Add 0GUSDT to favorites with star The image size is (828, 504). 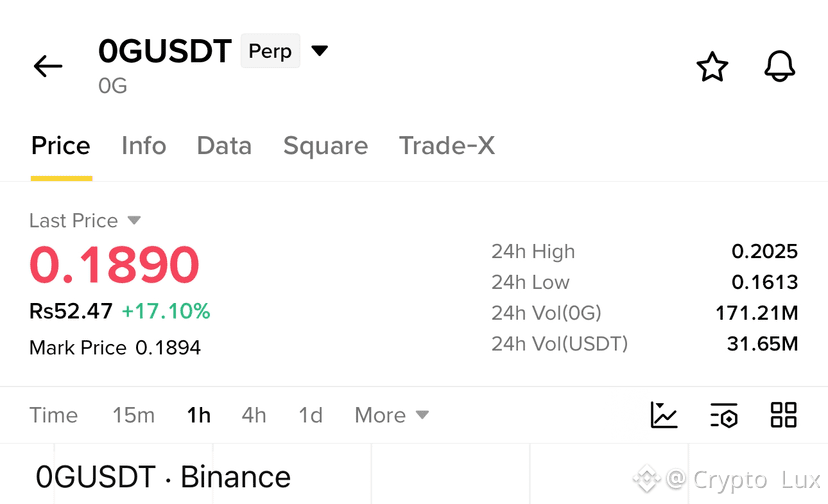click(712, 67)
